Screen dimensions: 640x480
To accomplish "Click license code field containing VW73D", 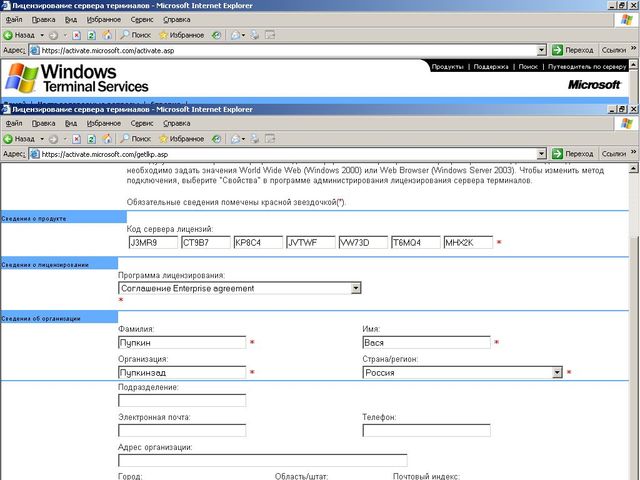I will [x=363, y=242].
